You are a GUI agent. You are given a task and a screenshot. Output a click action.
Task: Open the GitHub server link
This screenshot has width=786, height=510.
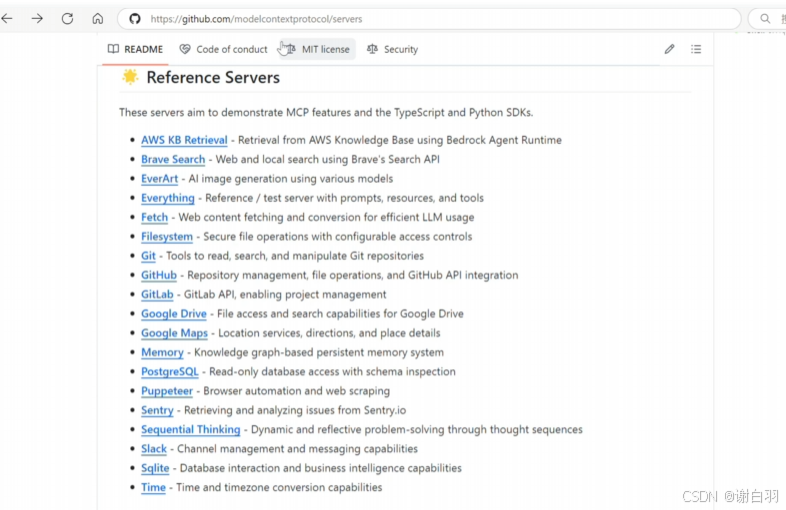coord(159,275)
